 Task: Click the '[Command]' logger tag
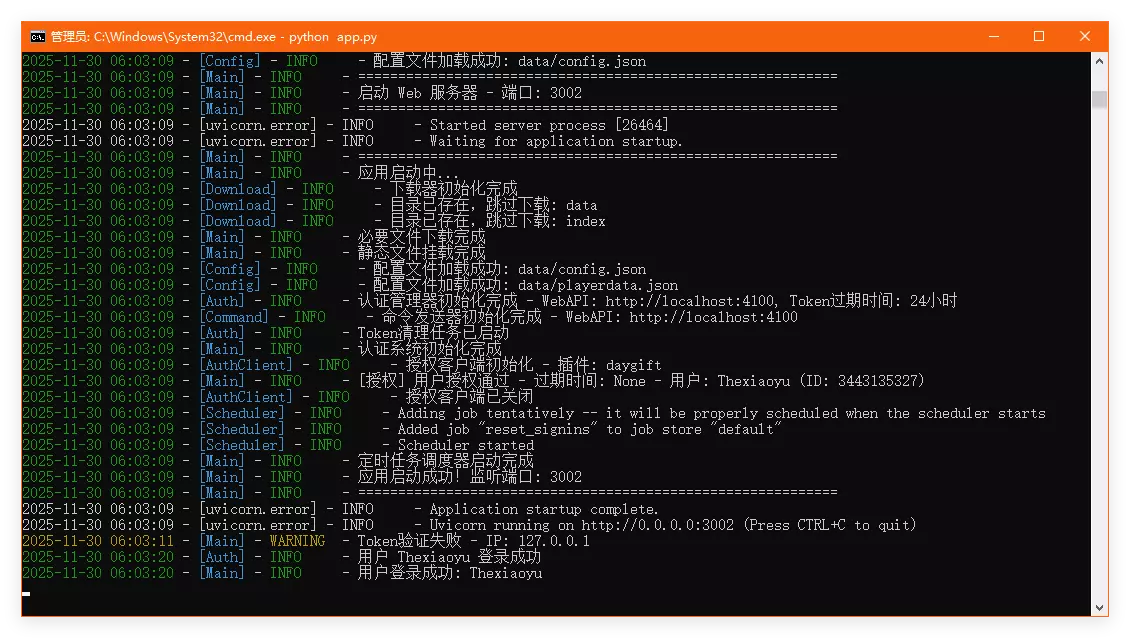(233, 317)
